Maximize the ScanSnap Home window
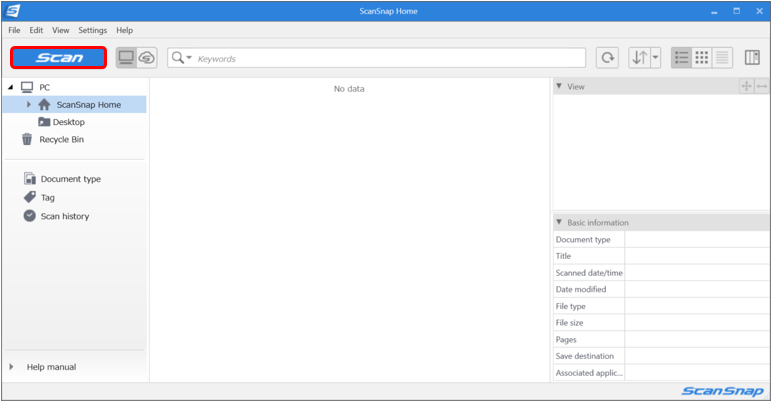This screenshot has height=401, width=772. [x=737, y=11]
